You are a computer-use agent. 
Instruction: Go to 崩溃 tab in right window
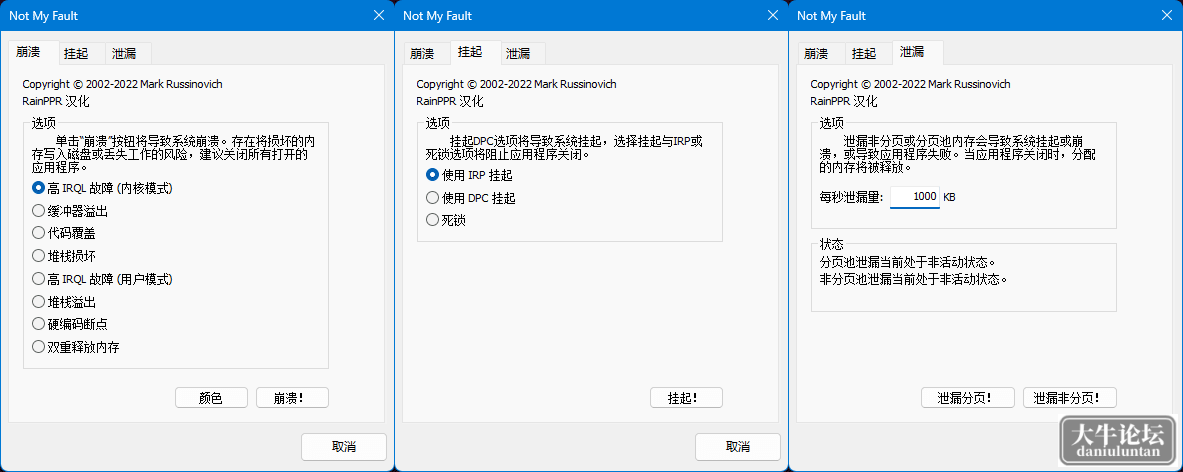point(821,54)
